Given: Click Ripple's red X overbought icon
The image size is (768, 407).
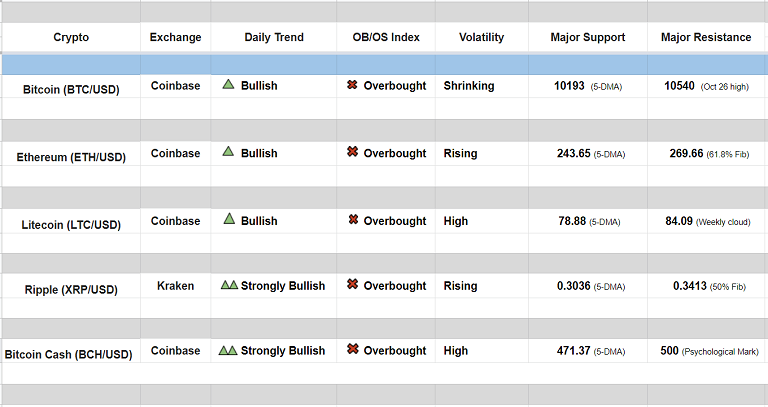Looking at the screenshot, I should tap(352, 285).
